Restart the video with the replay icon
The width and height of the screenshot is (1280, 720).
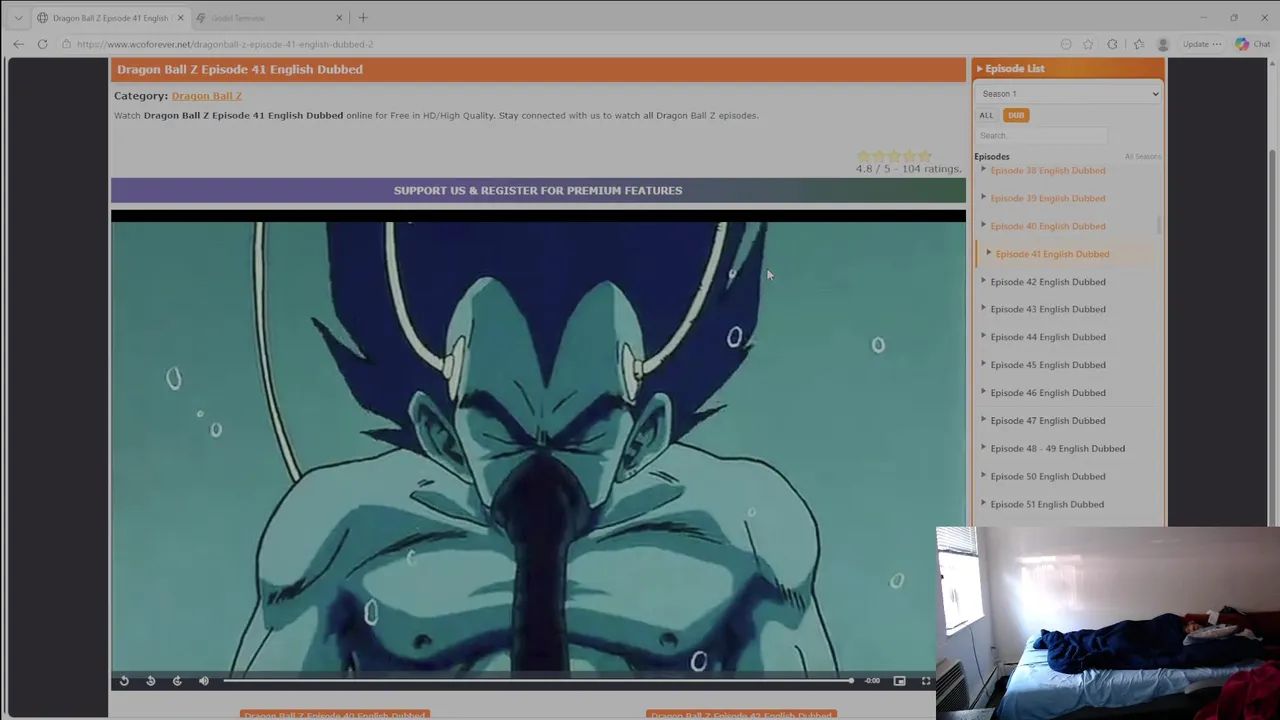[124, 681]
